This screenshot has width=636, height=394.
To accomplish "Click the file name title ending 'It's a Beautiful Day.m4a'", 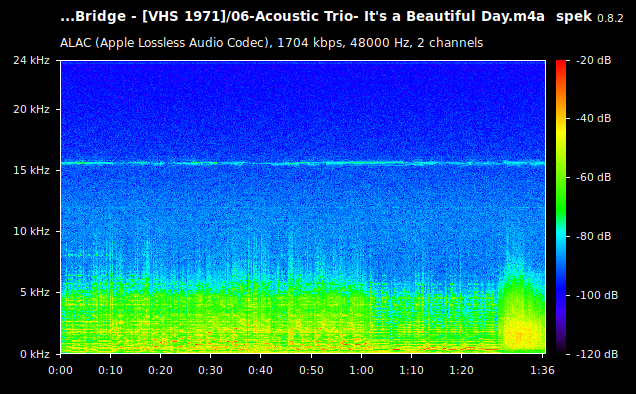I will pos(302,17).
